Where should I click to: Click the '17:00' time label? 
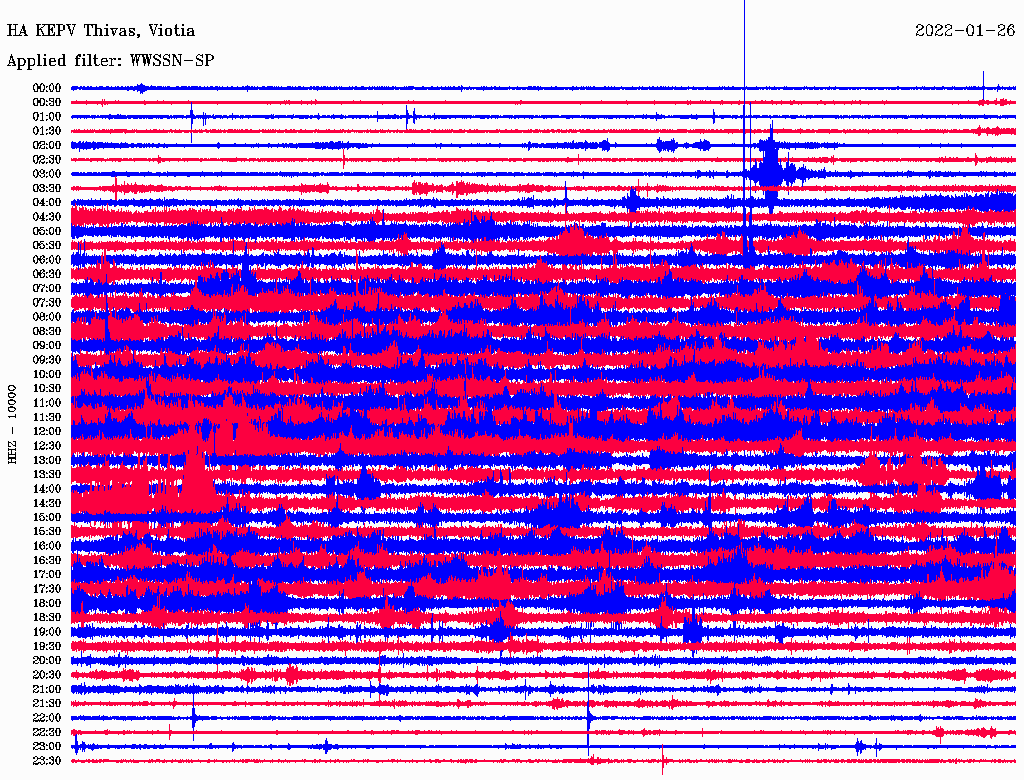click(47, 575)
